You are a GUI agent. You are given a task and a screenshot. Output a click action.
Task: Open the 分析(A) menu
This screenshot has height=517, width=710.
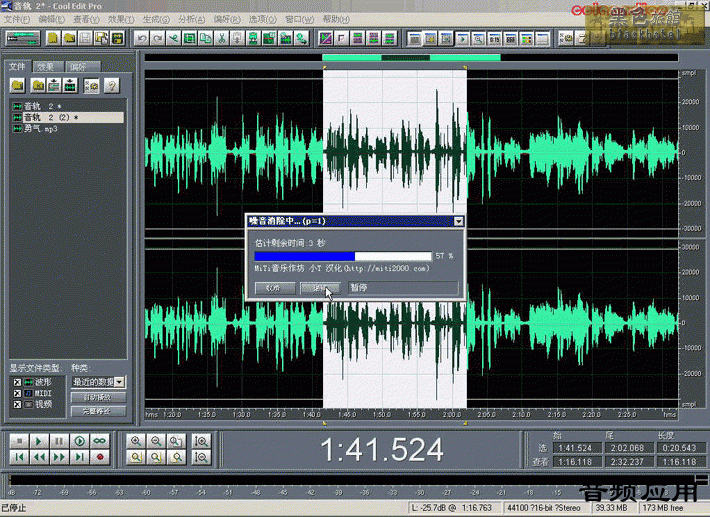[x=191, y=19]
